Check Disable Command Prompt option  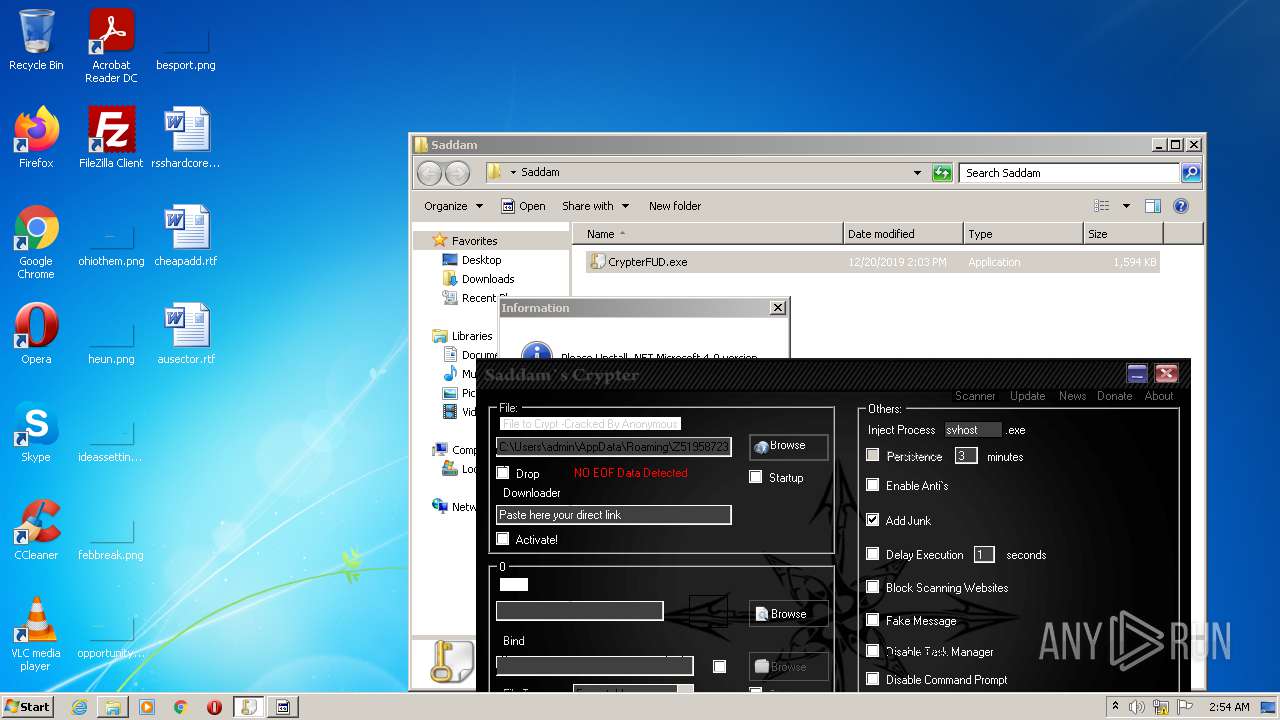(873, 679)
